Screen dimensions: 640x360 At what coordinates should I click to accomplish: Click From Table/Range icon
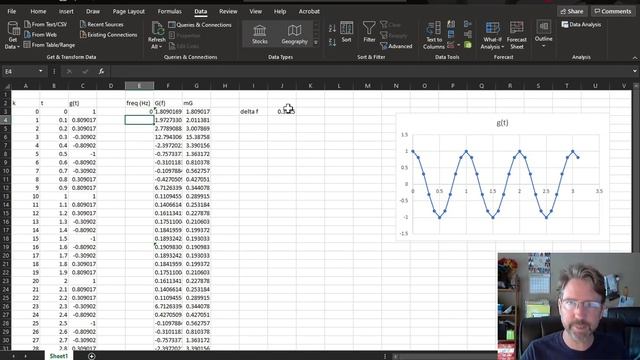coord(27,45)
